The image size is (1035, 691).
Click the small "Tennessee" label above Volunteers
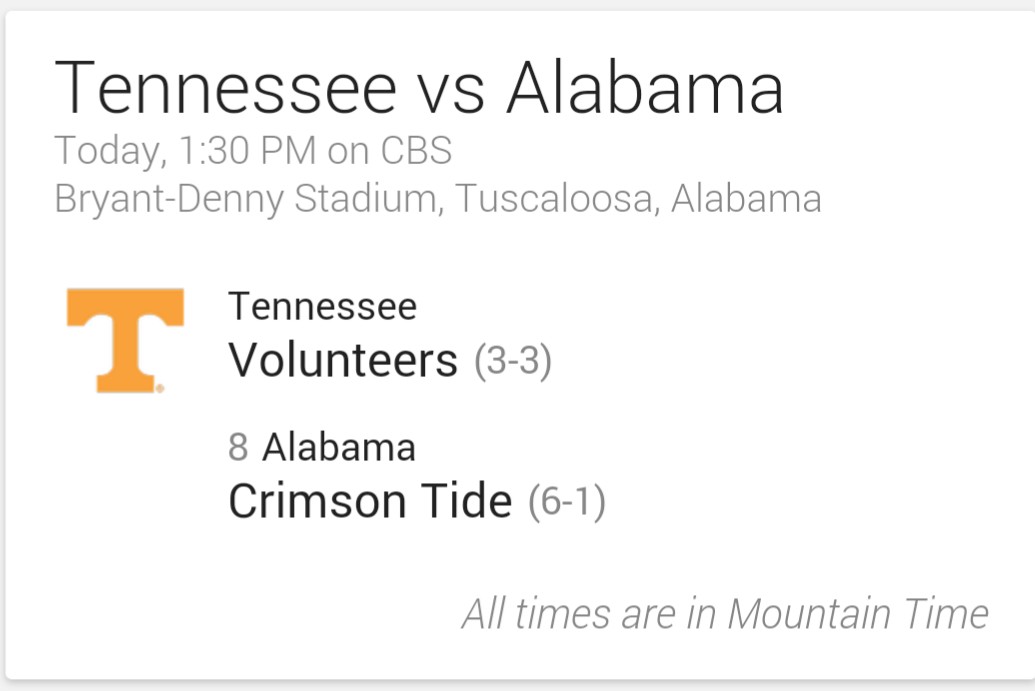[x=322, y=306]
